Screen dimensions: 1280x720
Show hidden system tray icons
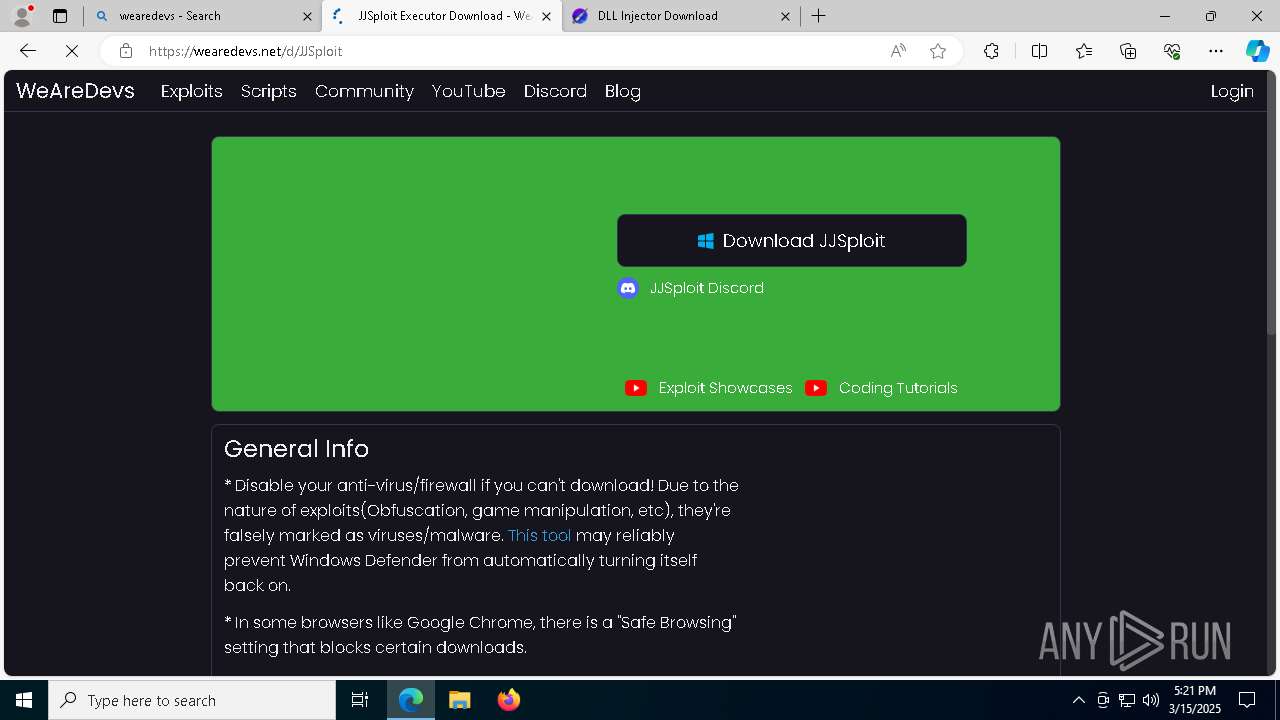(1078, 700)
